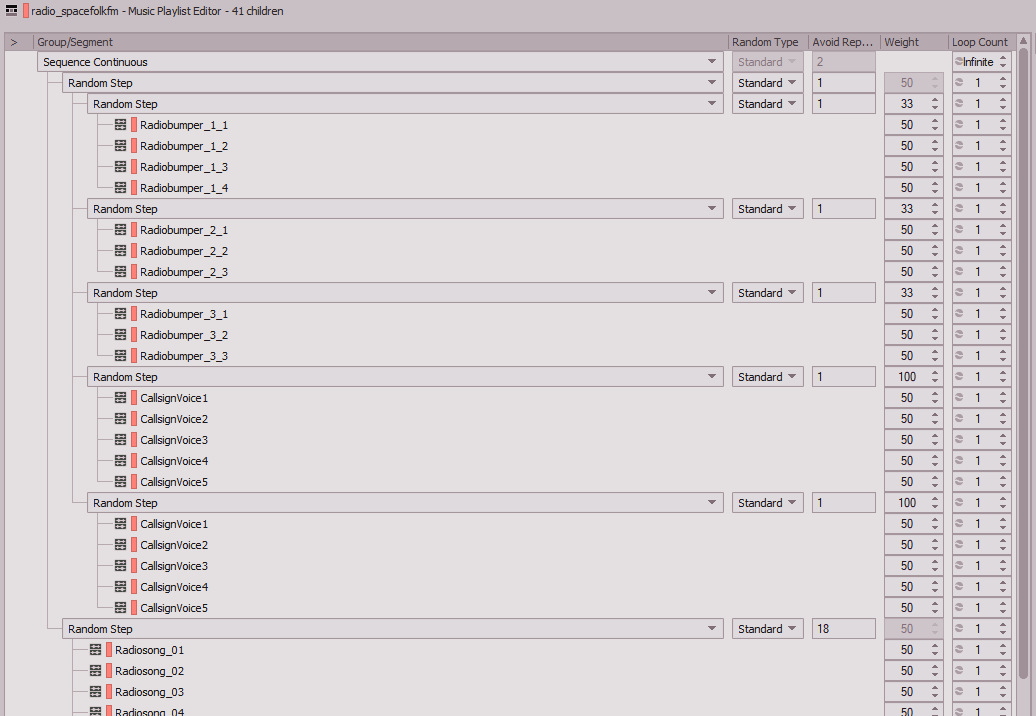Open the first-level Random Step group dropdown above Radiobumper_1
This screenshot has height=716, width=1036.
coord(712,83)
